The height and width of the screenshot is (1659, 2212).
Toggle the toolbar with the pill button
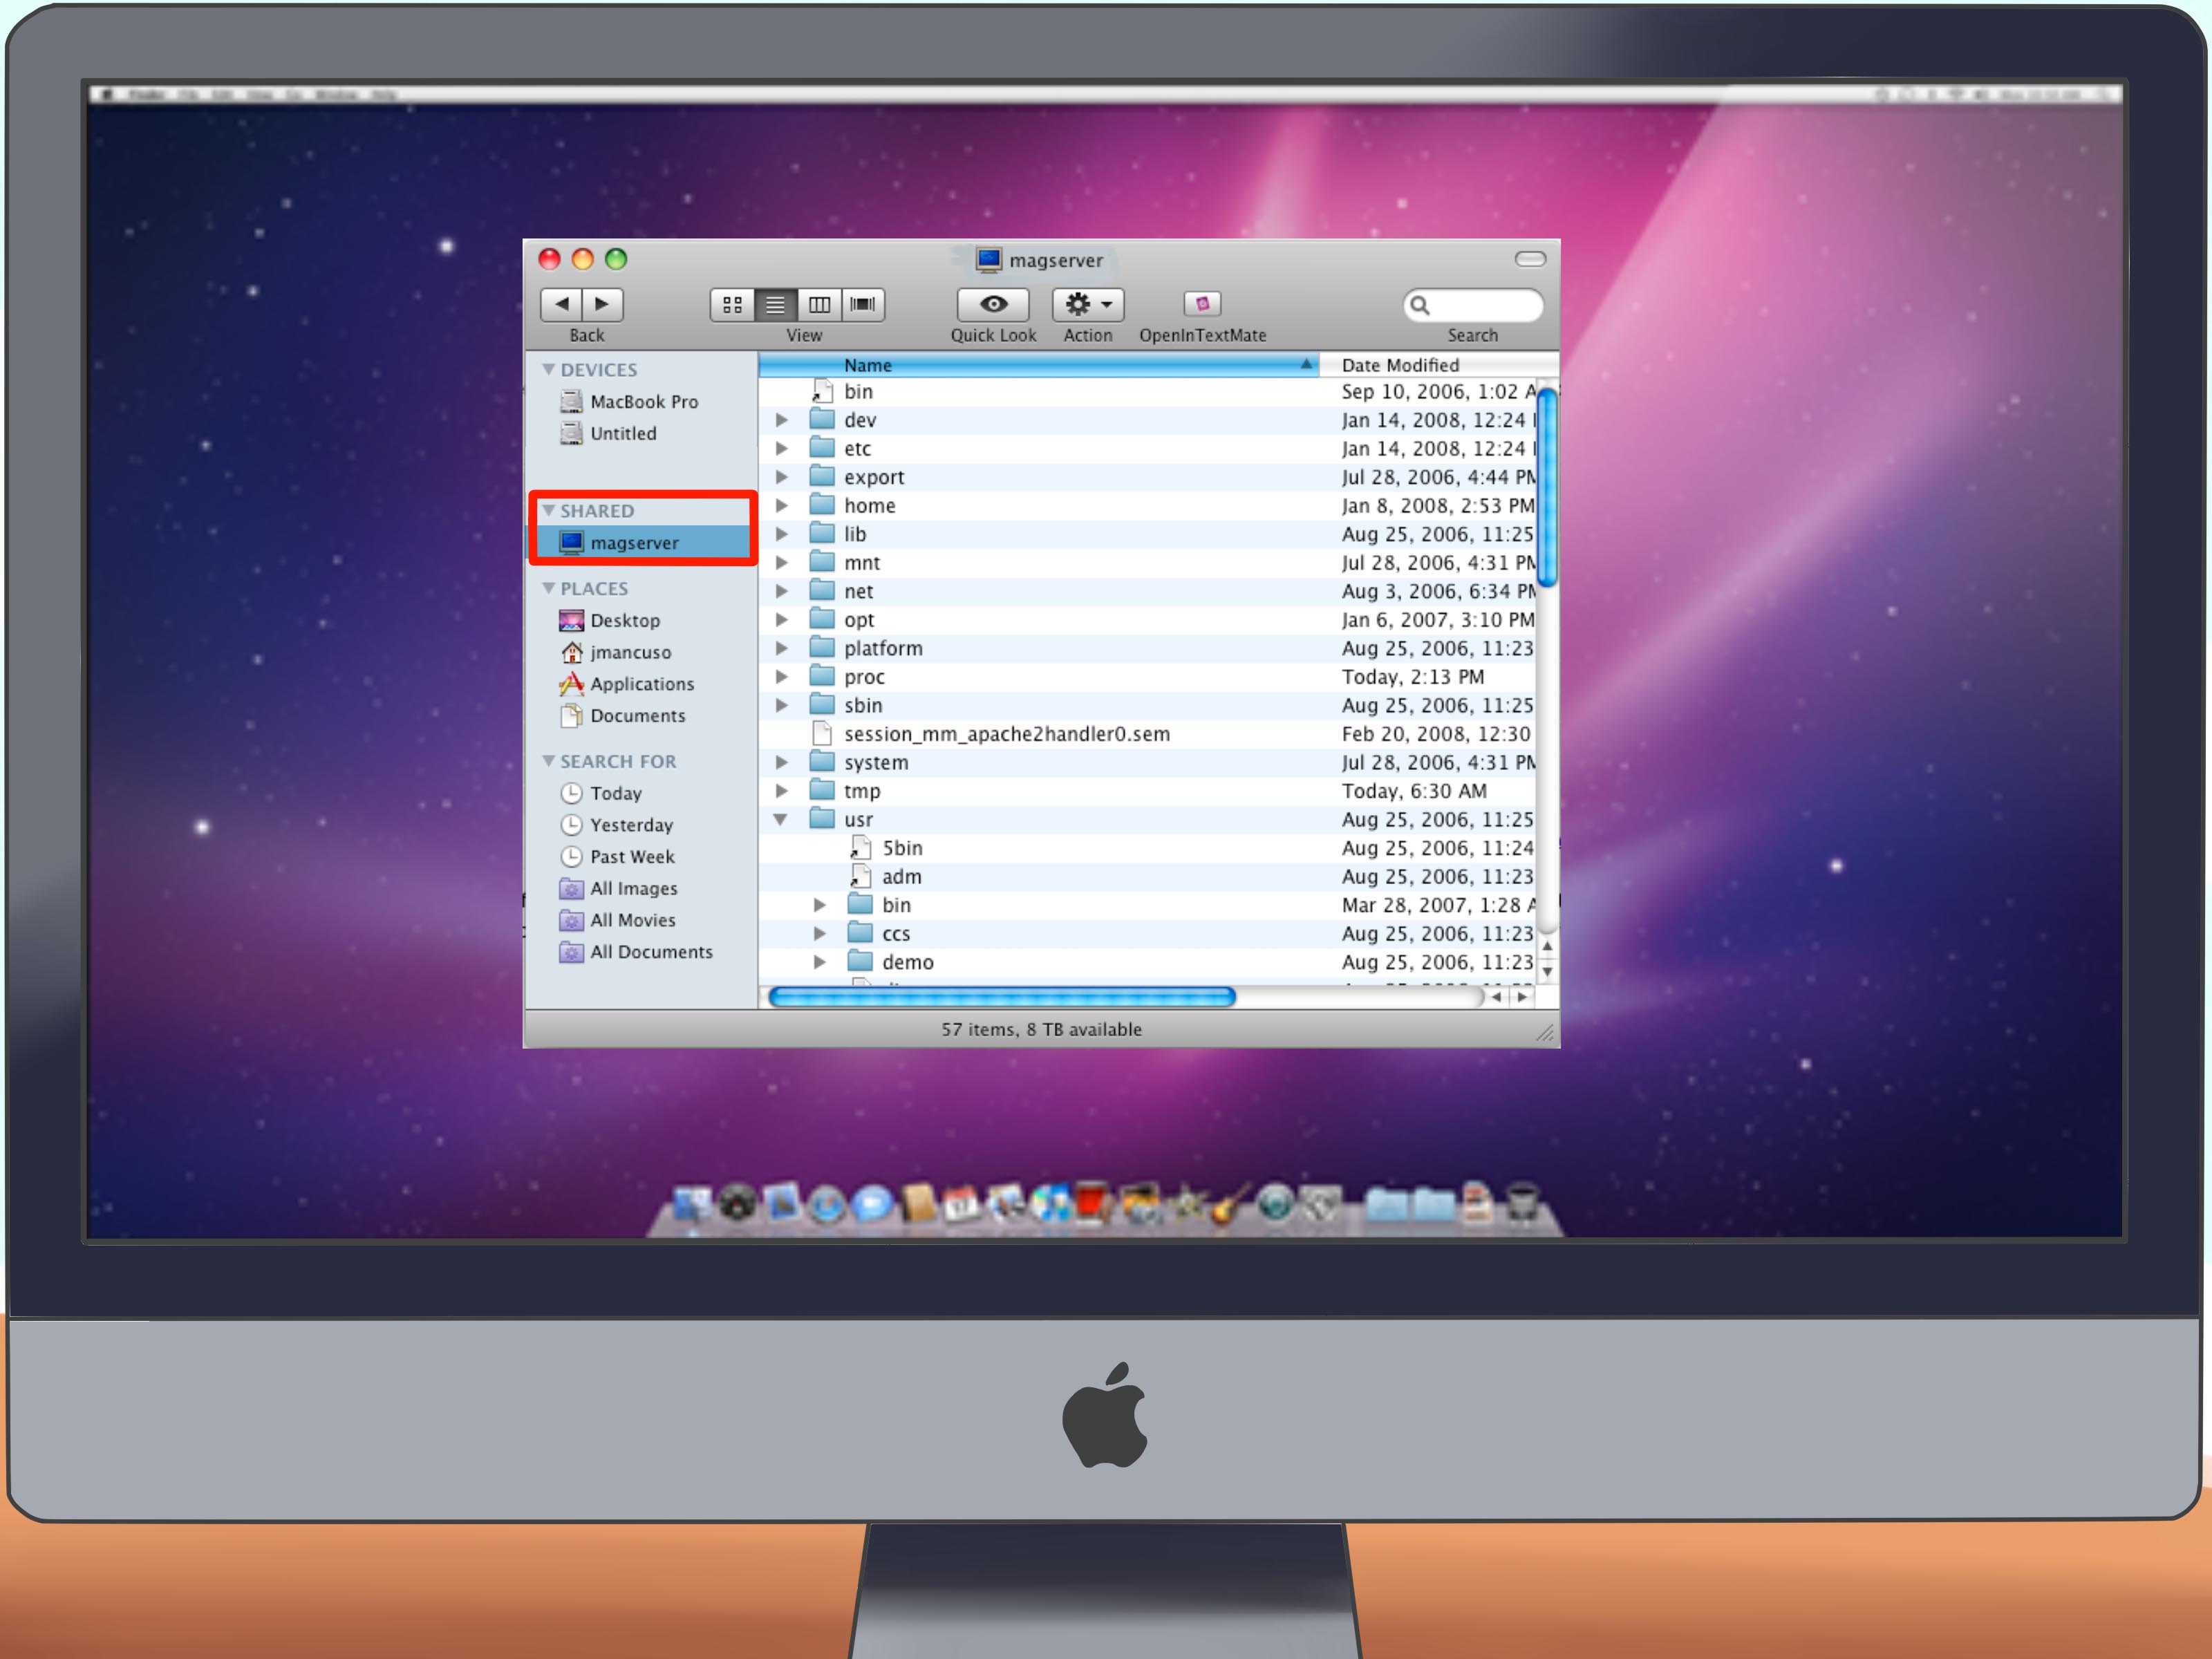(1530, 260)
